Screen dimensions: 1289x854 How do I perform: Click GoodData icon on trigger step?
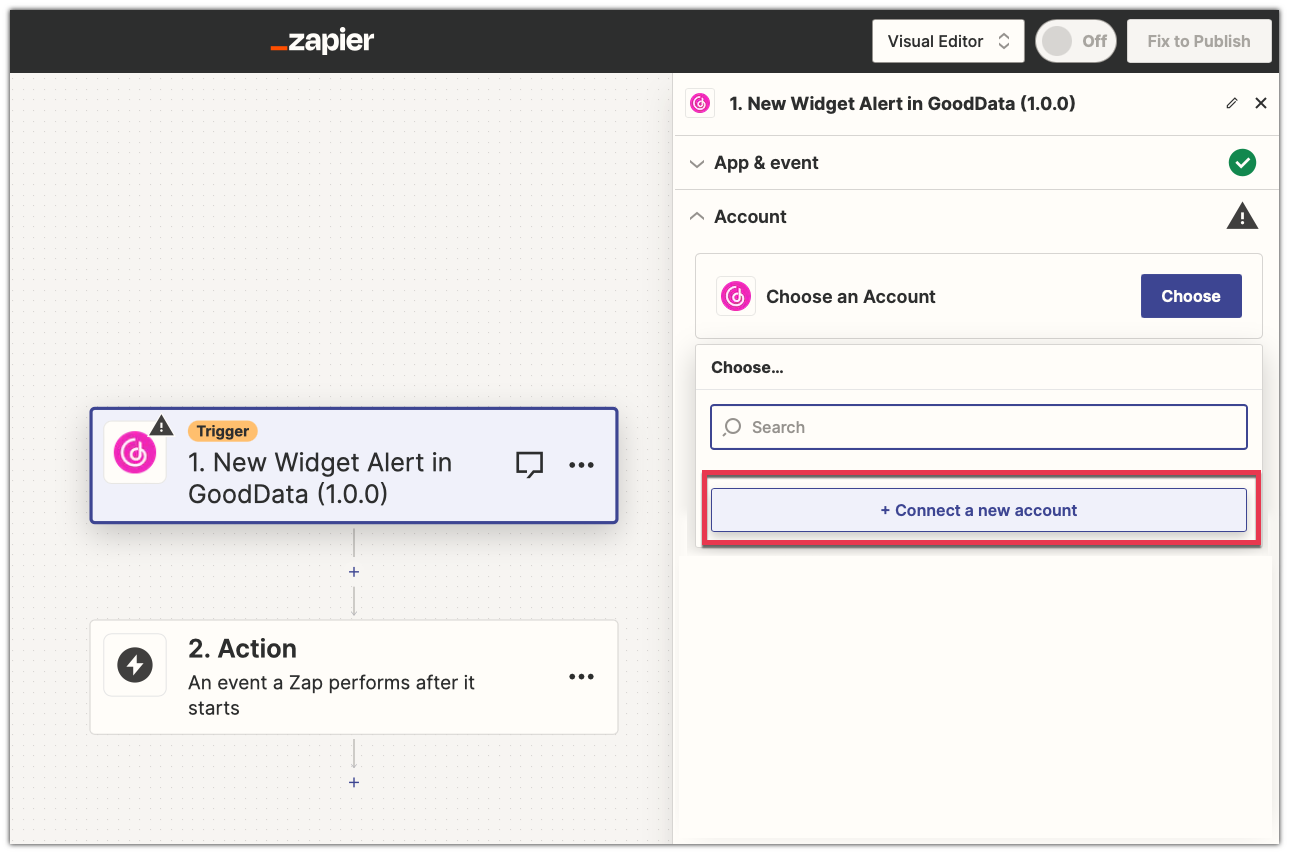click(135, 453)
